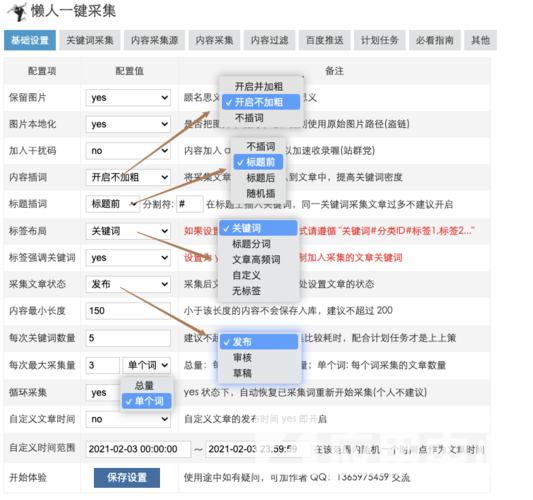Open the 标签强调关键词 dropdown
The height and width of the screenshot is (500, 533).
(x=128, y=258)
